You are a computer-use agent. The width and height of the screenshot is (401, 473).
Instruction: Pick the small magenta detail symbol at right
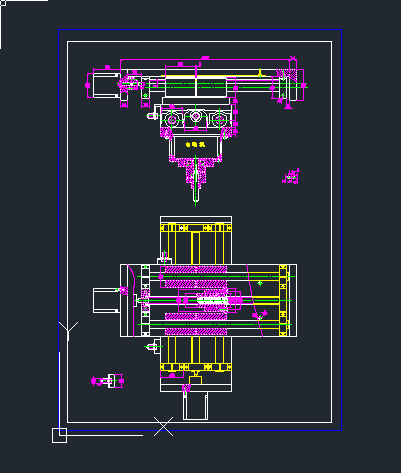tap(291, 176)
